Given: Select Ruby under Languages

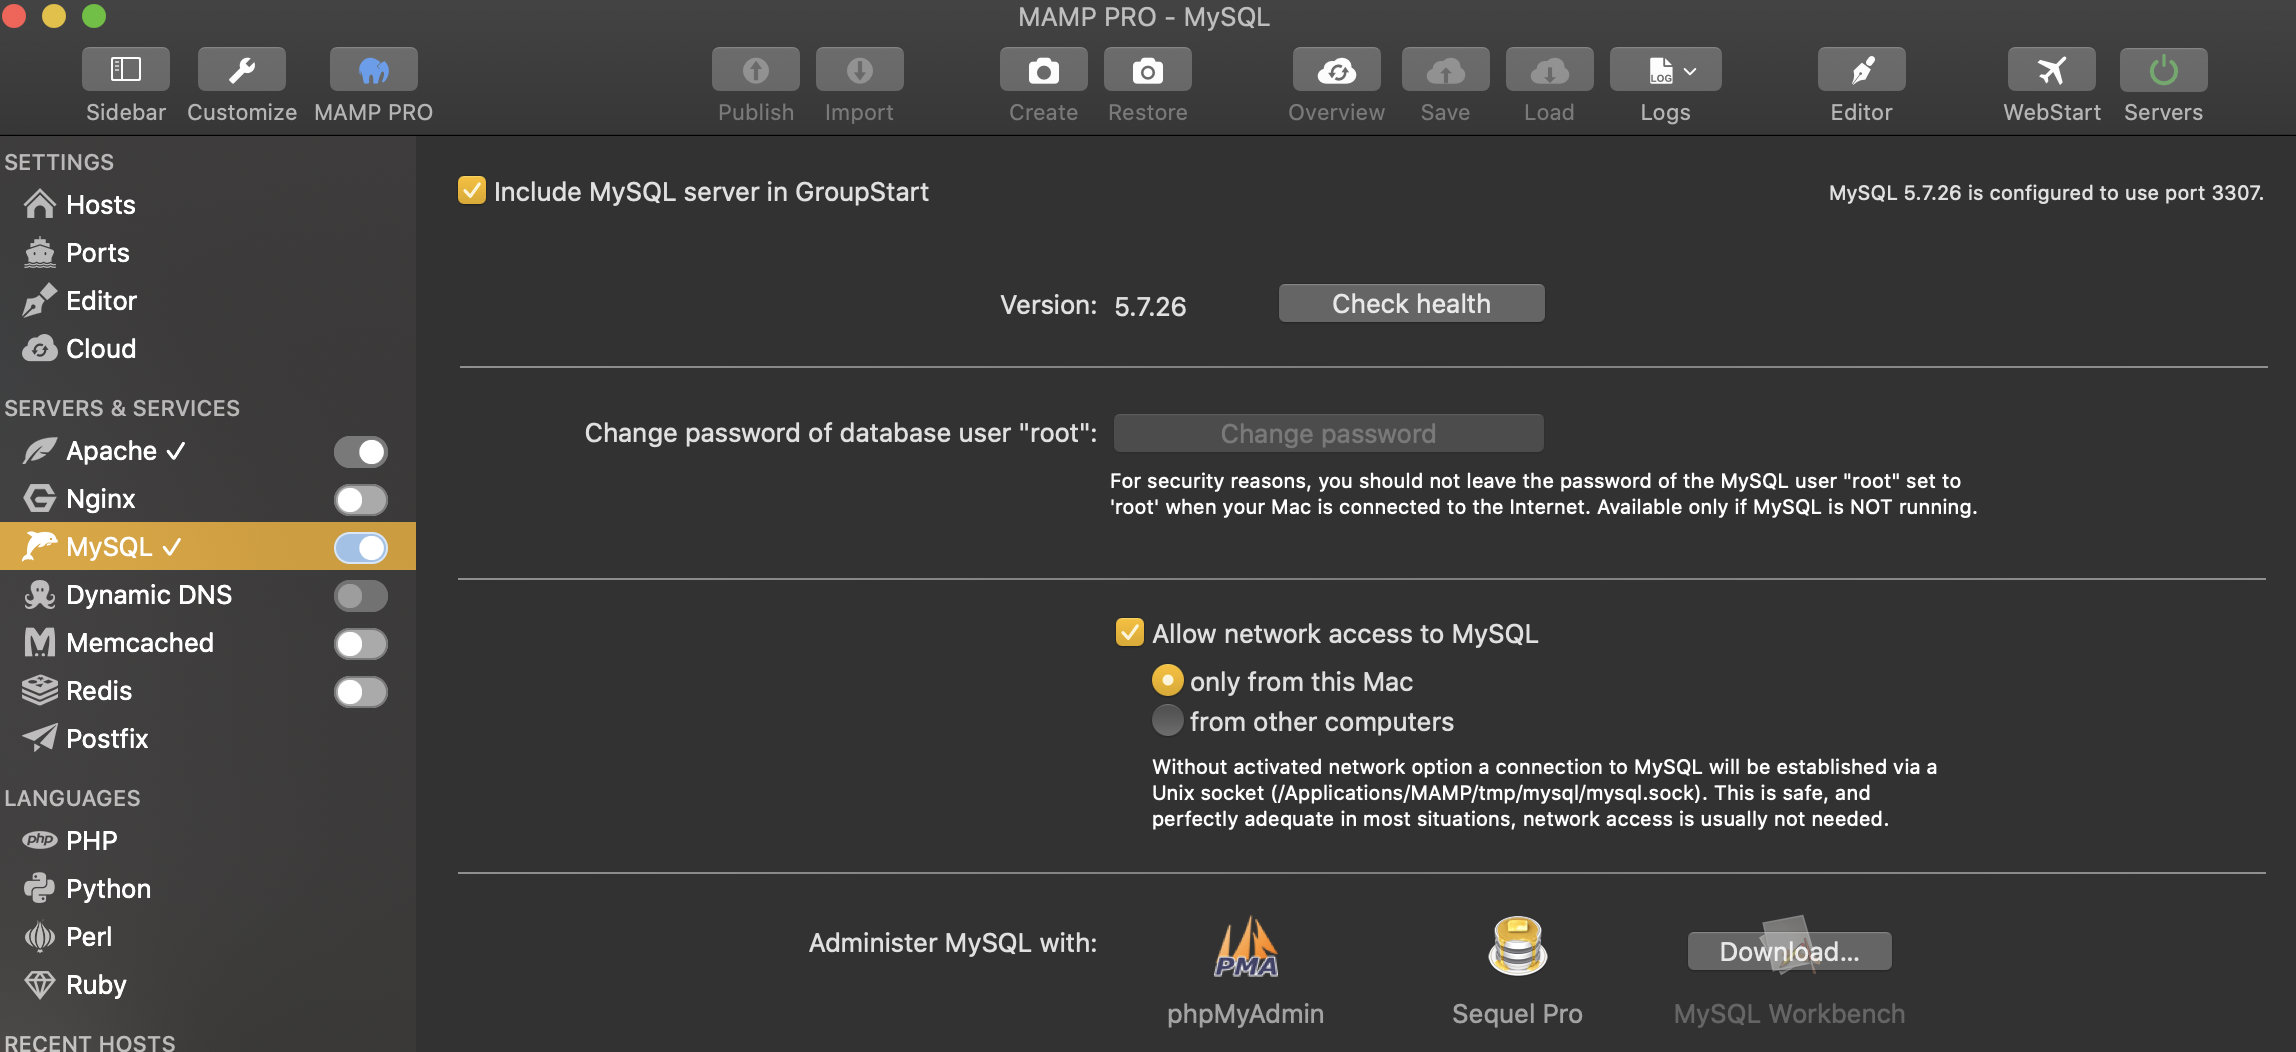Looking at the screenshot, I should pyautogui.click(x=208, y=985).
